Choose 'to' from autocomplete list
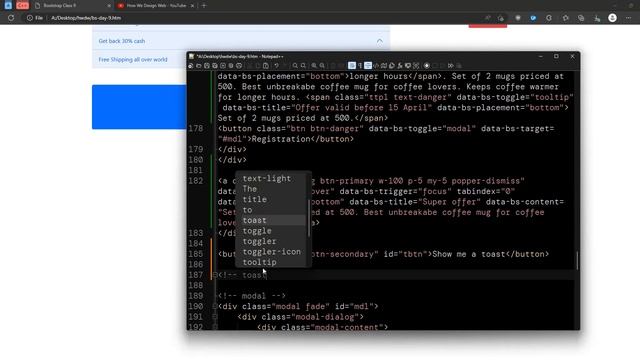Screen dimensions: 640x360 (x=247, y=210)
